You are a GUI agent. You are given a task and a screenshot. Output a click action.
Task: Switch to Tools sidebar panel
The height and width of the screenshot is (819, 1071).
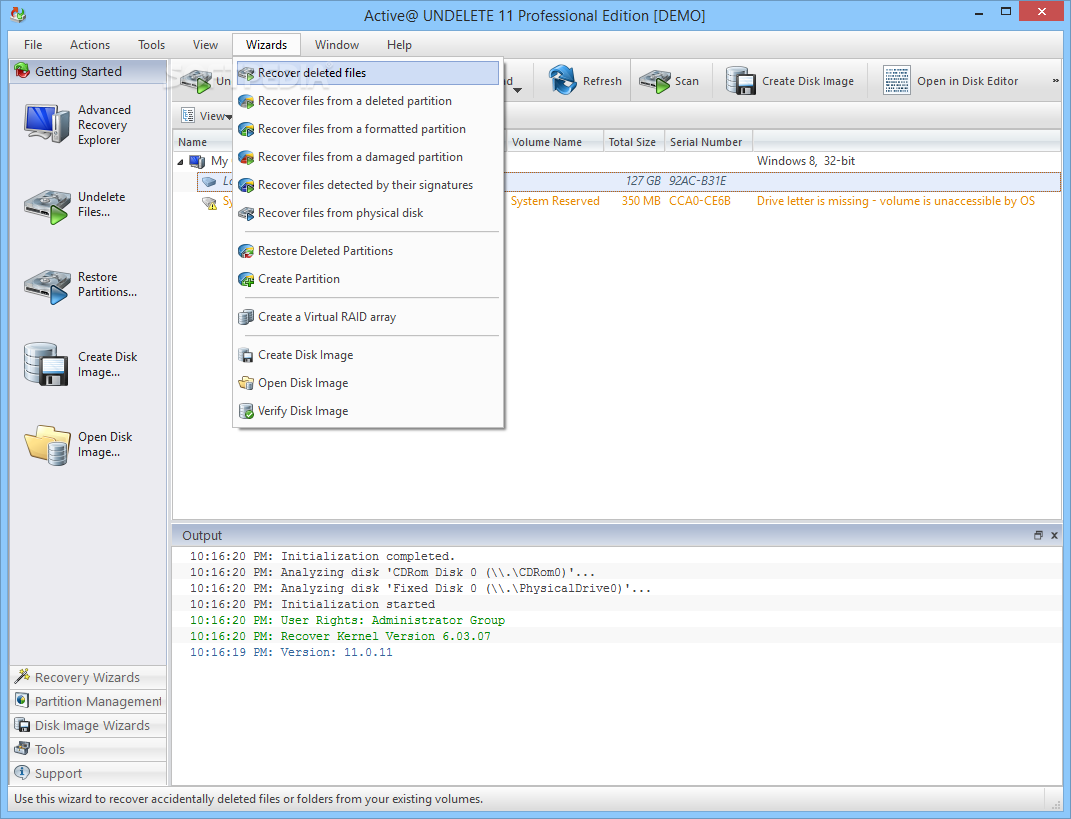[x=88, y=749]
